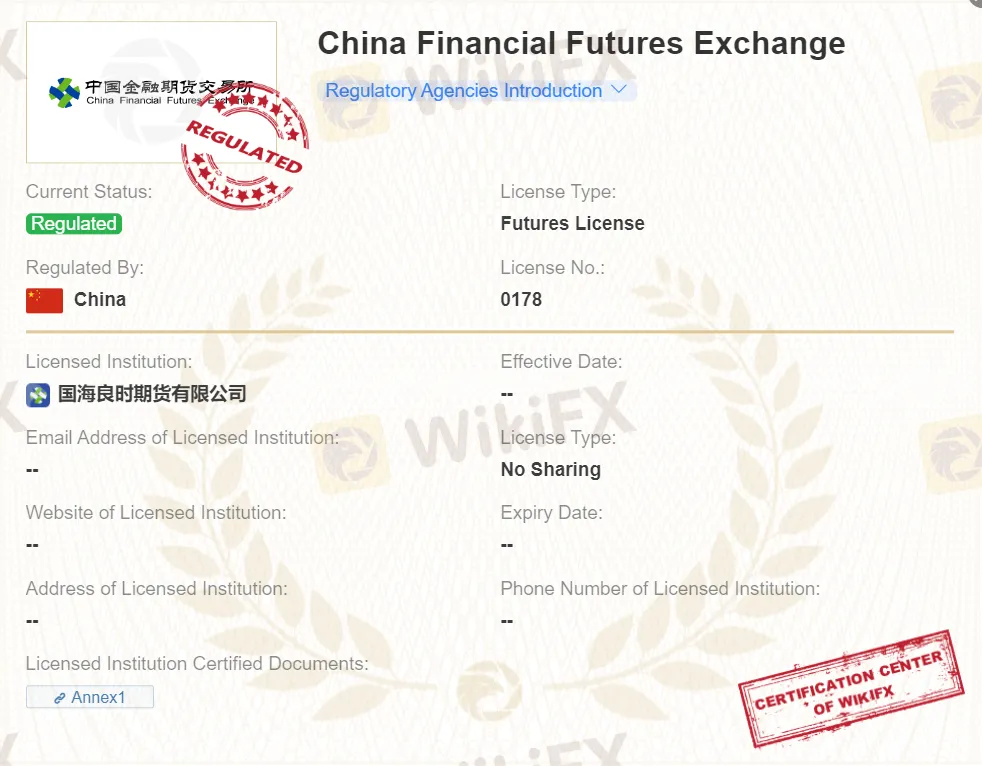
Task: Click the No Sharing license value
Action: (550, 470)
